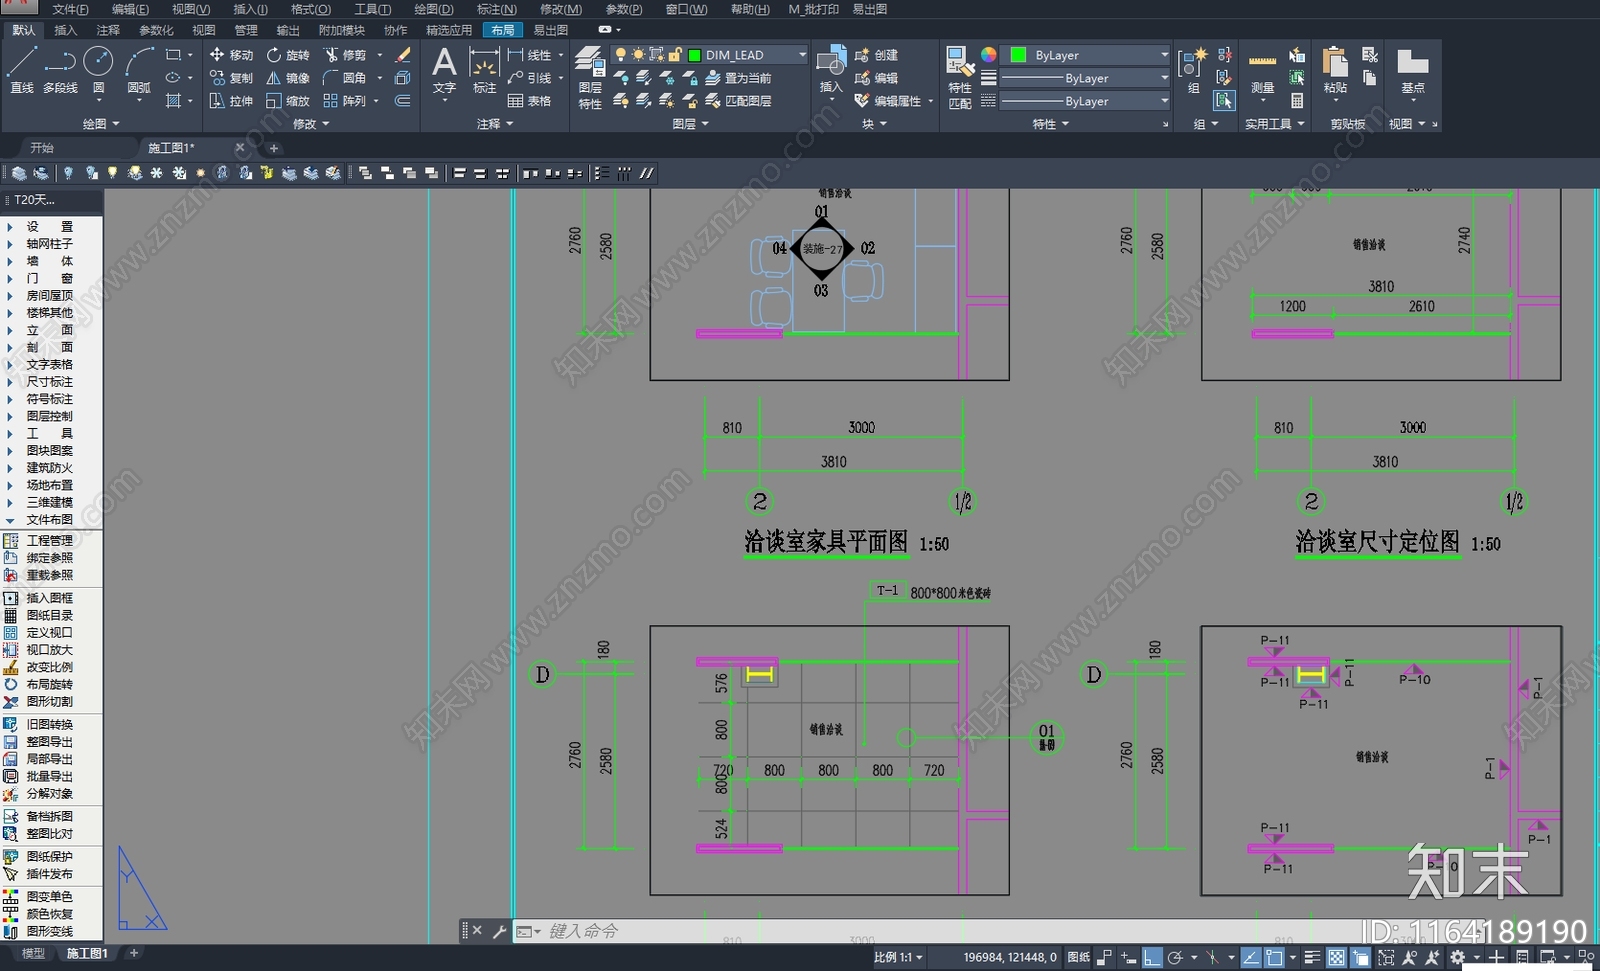Click the color wheel icon in 特性 panel

pyautogui.click(x=988, y=55)
